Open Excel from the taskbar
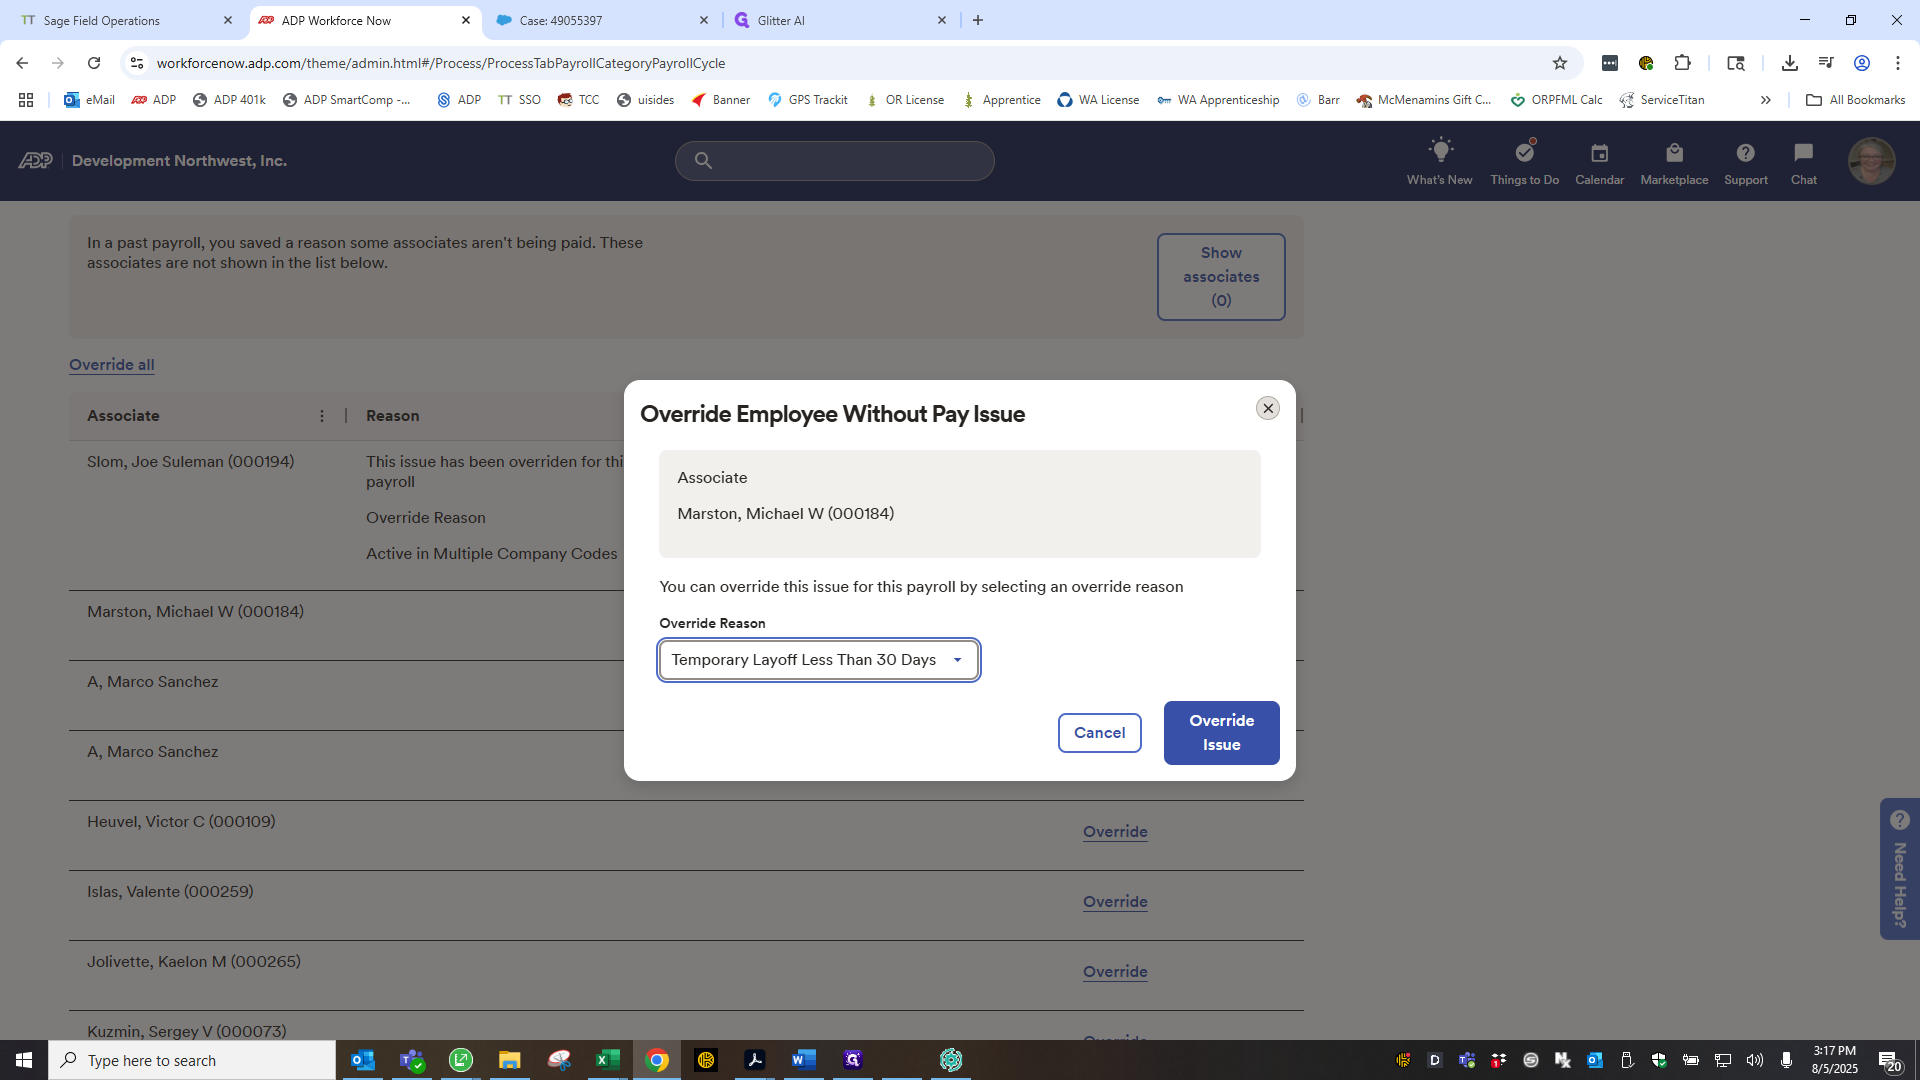1920x1080 pixels. (x=608, y=1060)
